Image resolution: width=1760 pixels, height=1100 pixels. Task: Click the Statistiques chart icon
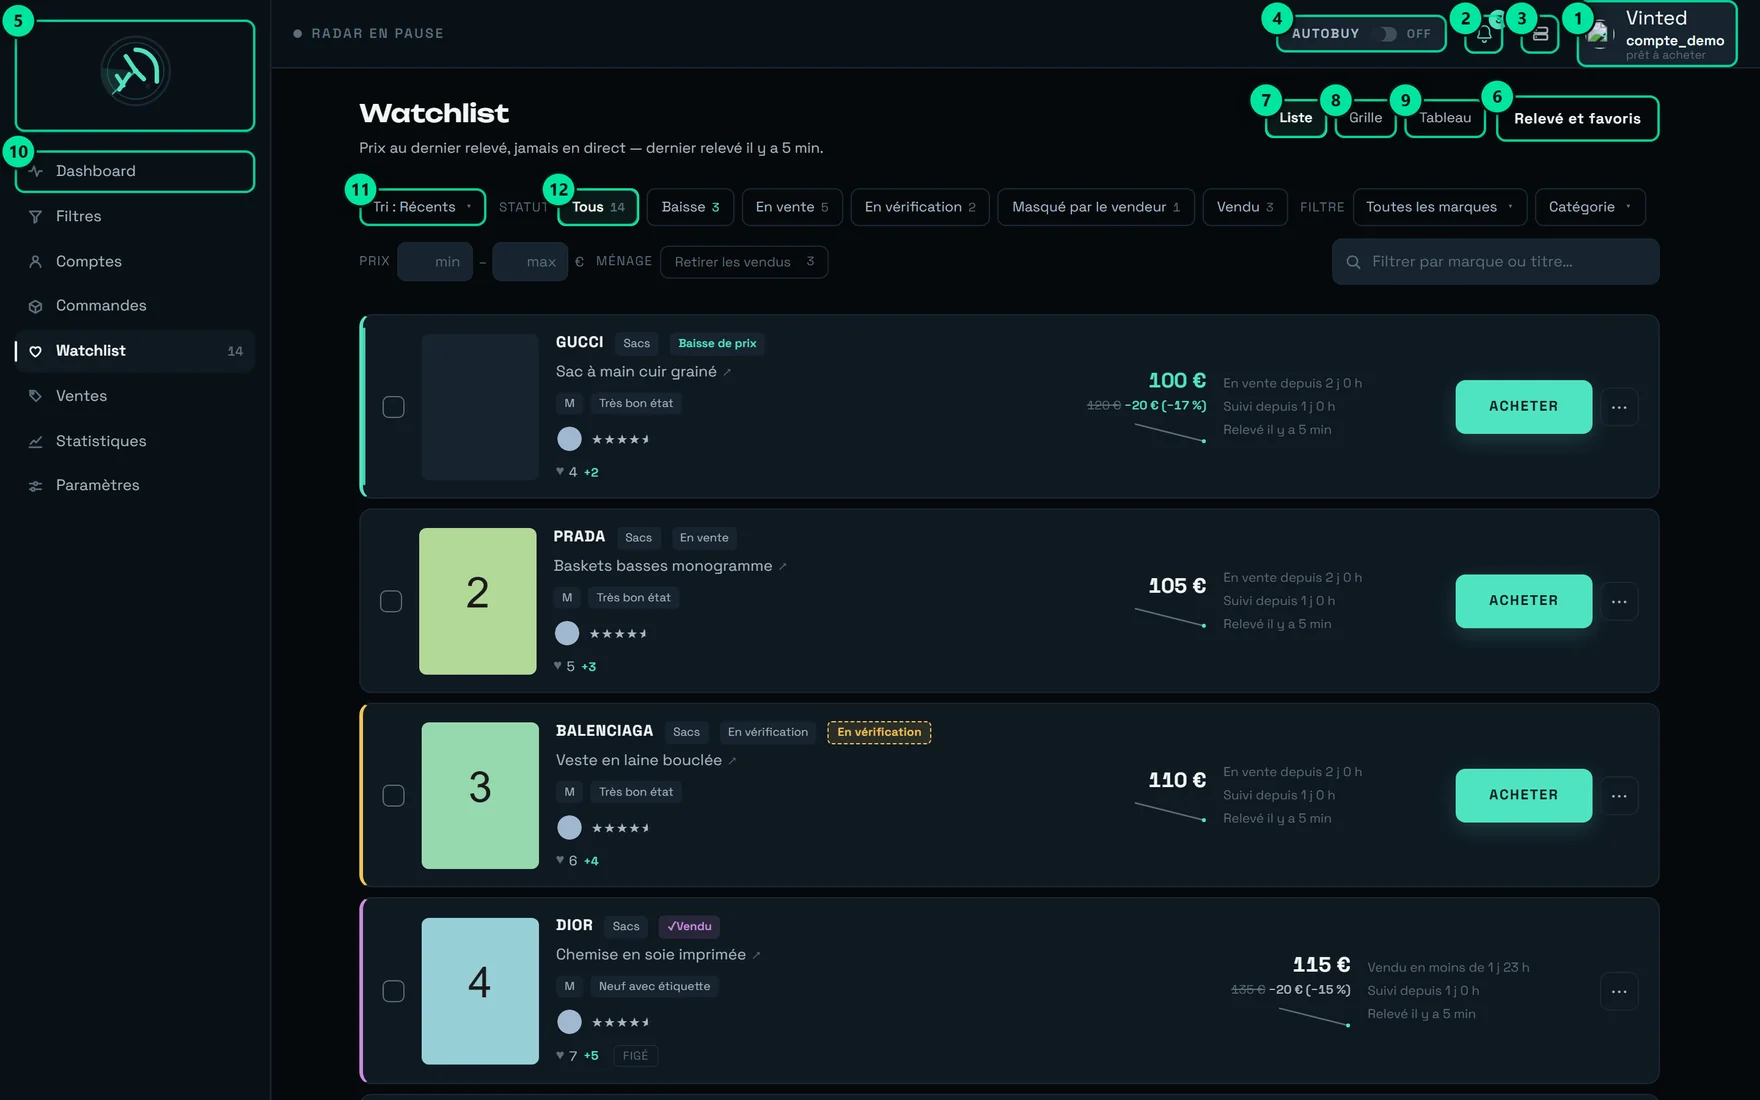click(35, 441)
